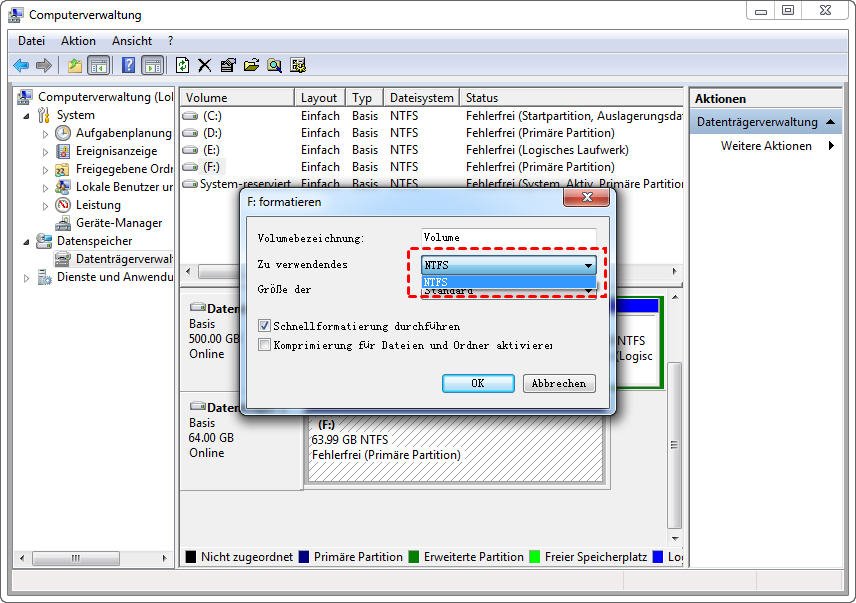Click the black Nicht zugeordnet legend swatch
856x603 pixels.
click(x=191, y=557)
